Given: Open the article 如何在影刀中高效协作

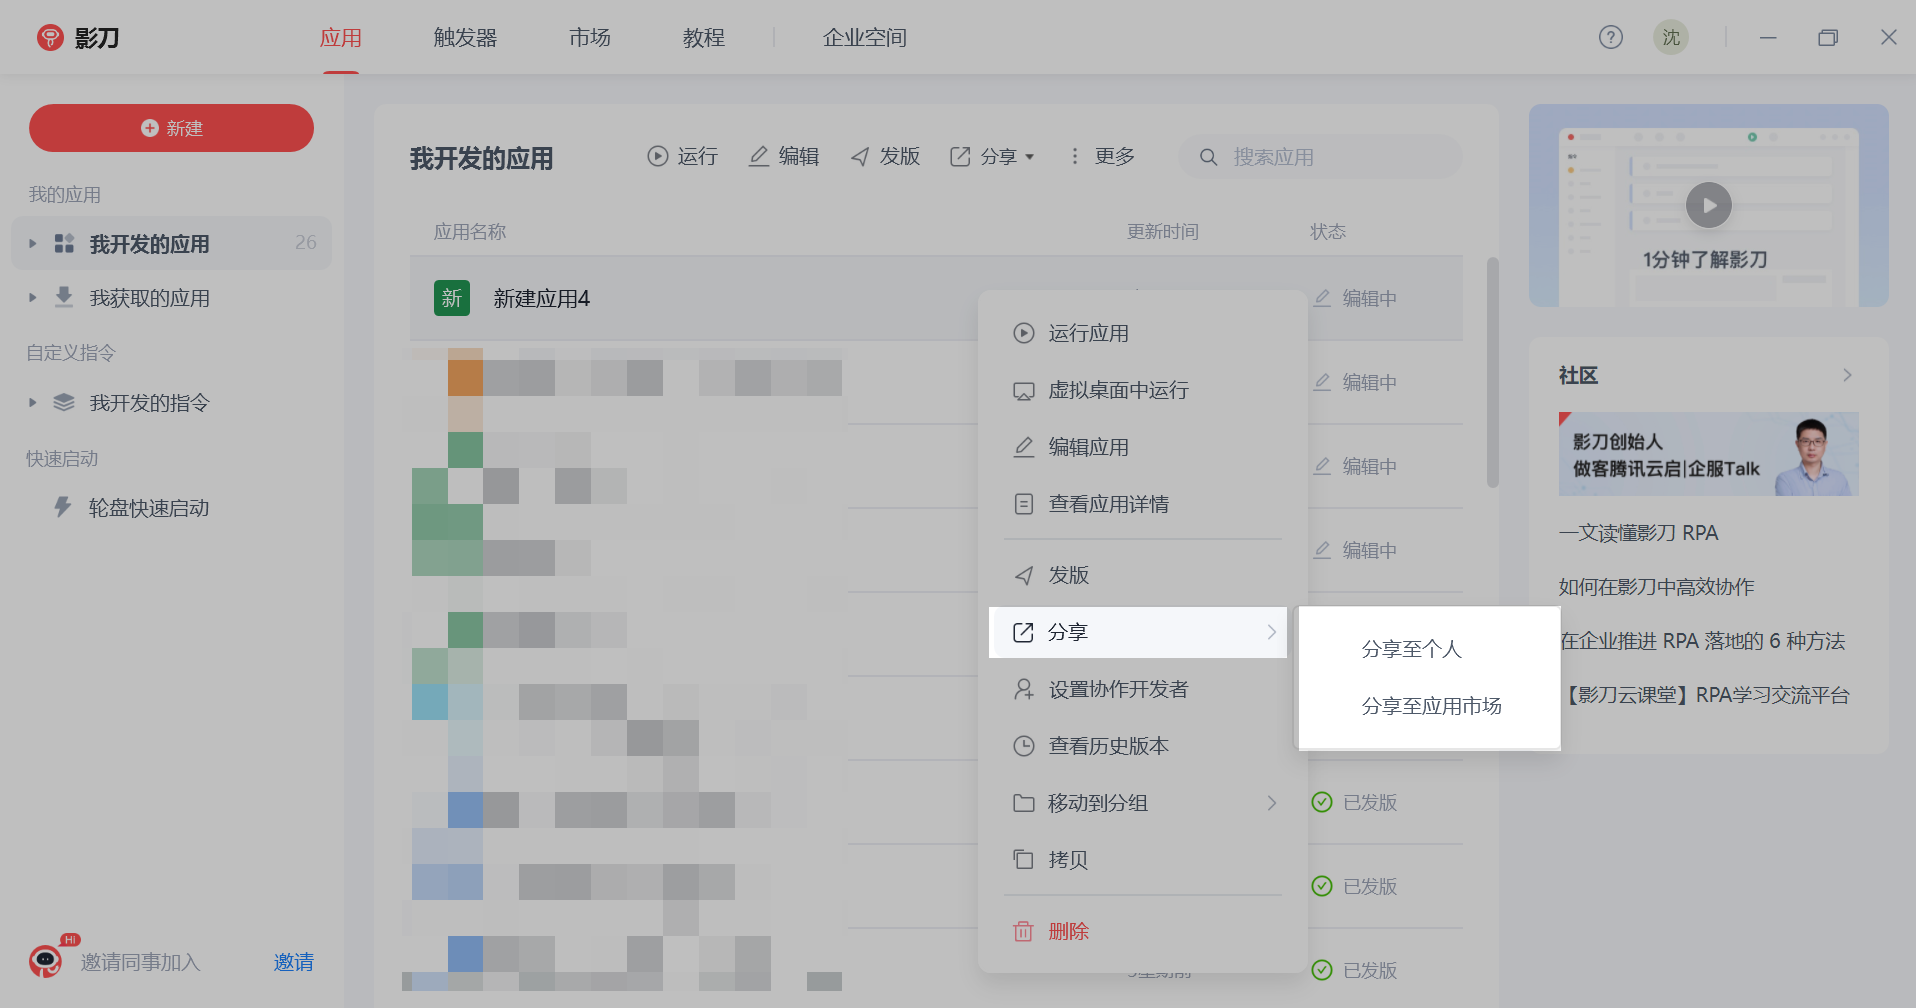Looking at the screenshot, I should (x=1656, y=587).
